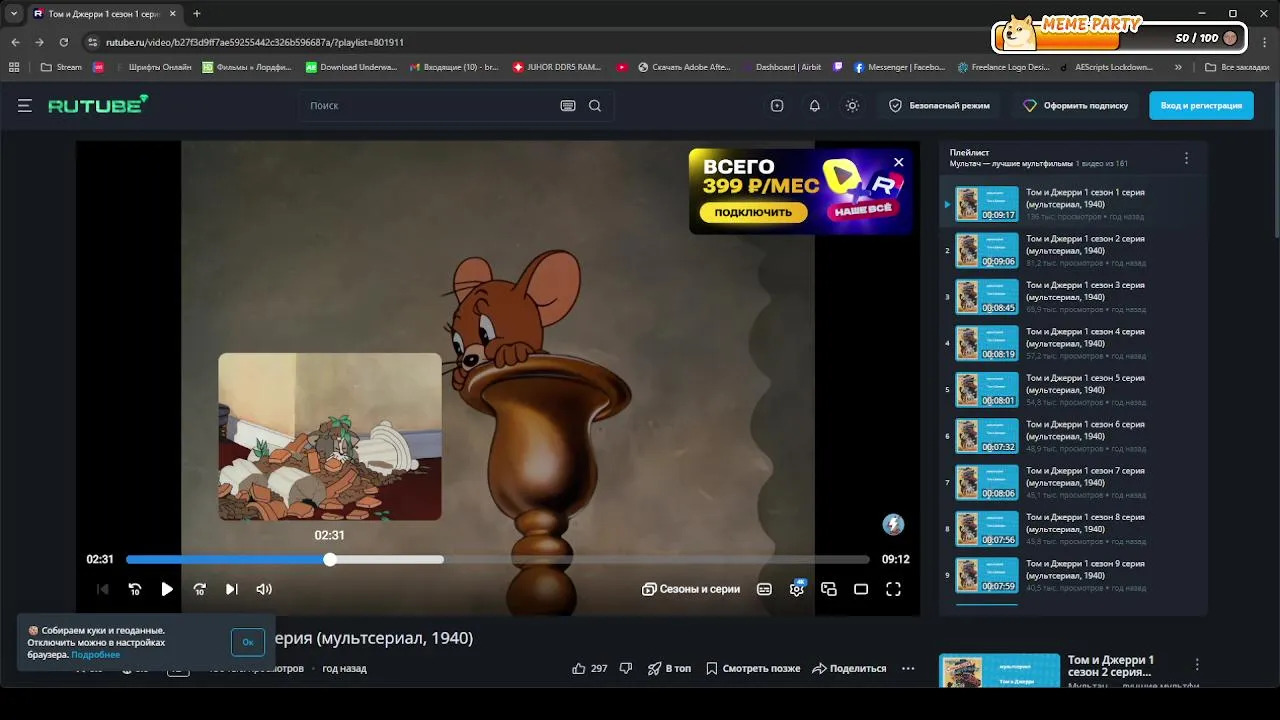Open browser apps grid icon

pyautogui.click(x=14, y=67)
